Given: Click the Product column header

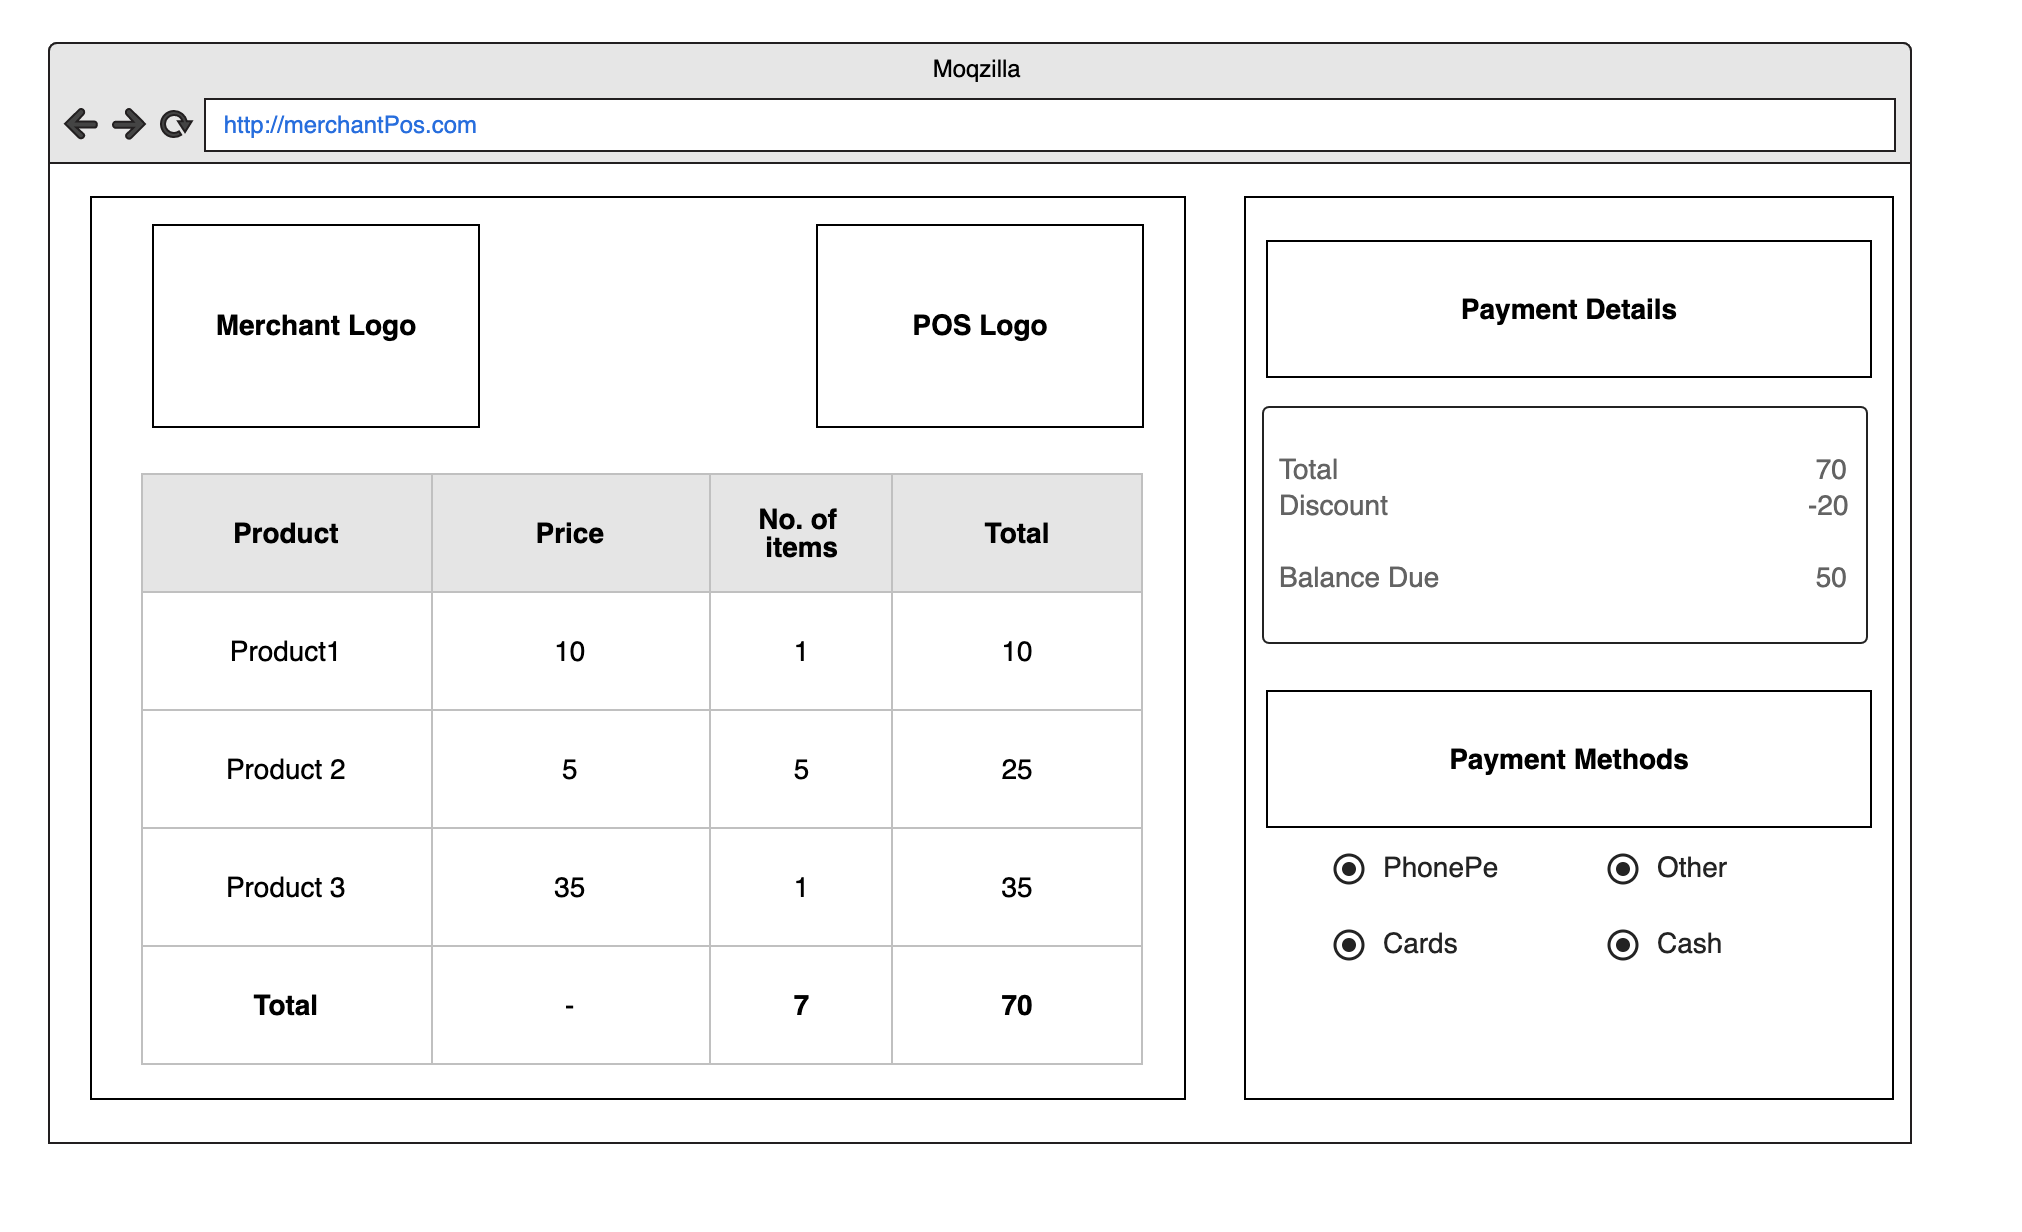Looking at the screenshot, I should [x=286, y=533].
